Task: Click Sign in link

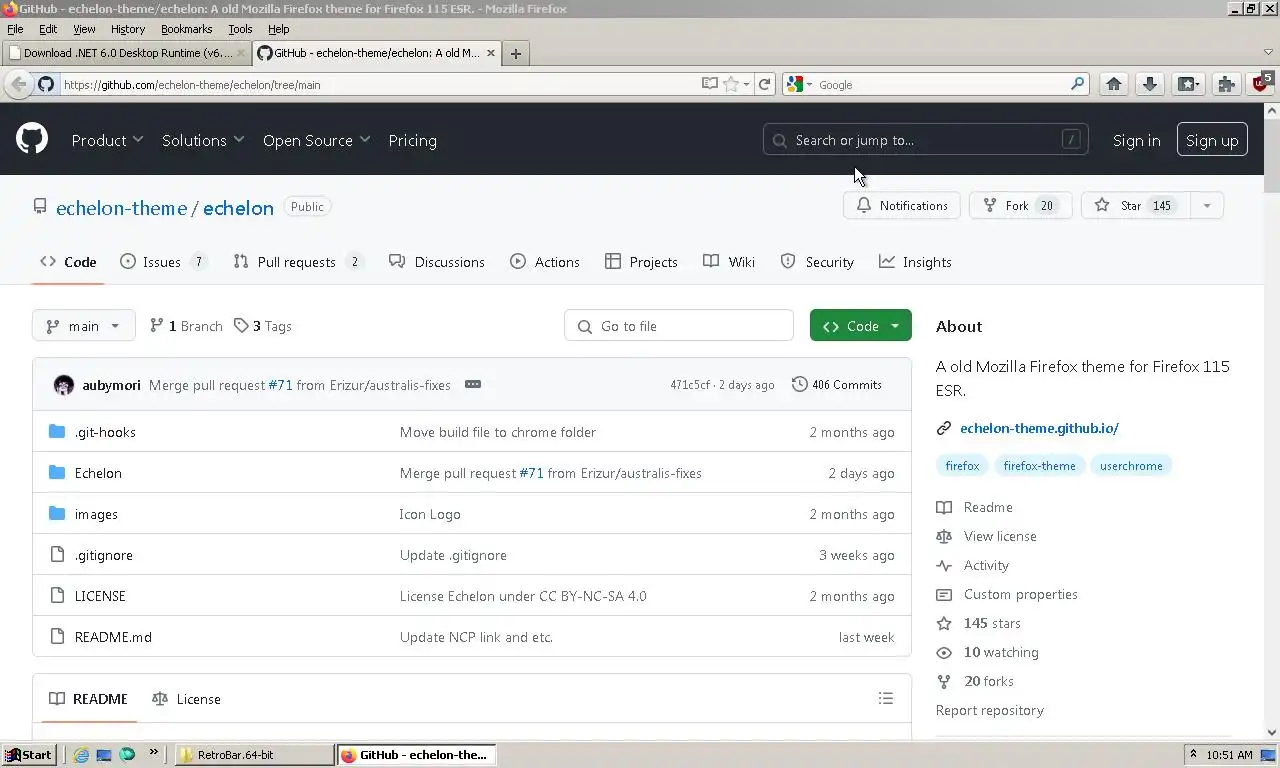Action: 1136,140
